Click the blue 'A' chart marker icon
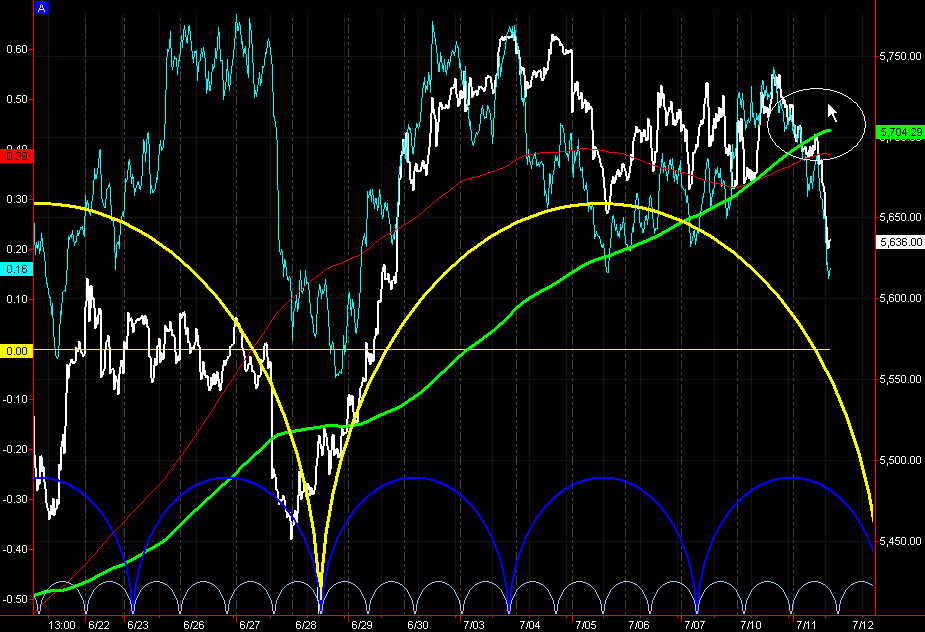The image size is (925, 632). point(41,8)
